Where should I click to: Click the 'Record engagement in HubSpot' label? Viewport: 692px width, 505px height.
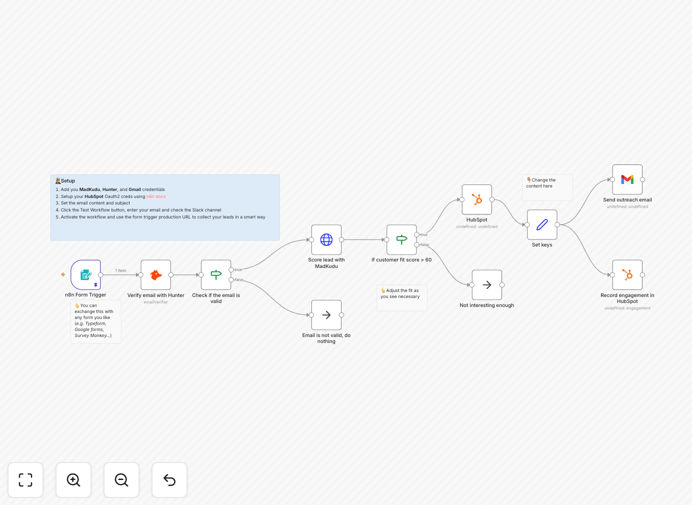click(627, 298)
